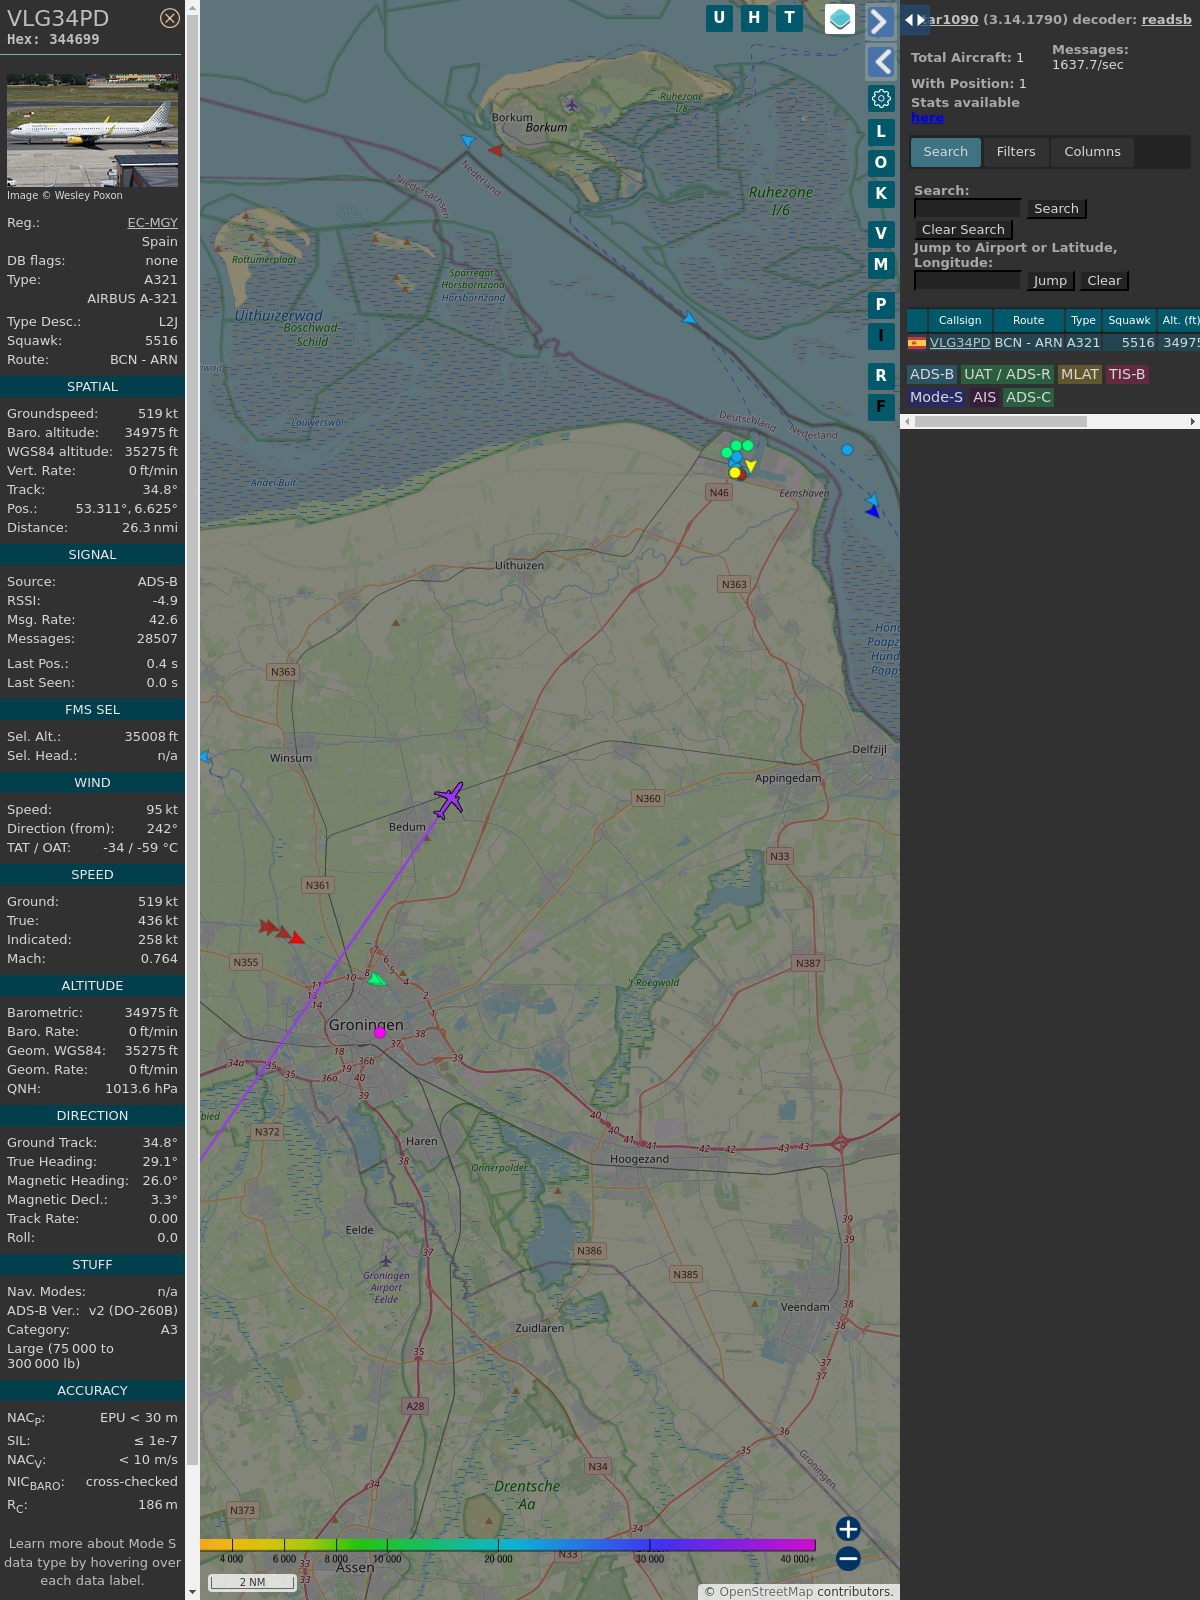Screen dimensions: 1200x1600
Task: Open the settings gear on map
Action: pyautogui.click(x=881, y=98)
